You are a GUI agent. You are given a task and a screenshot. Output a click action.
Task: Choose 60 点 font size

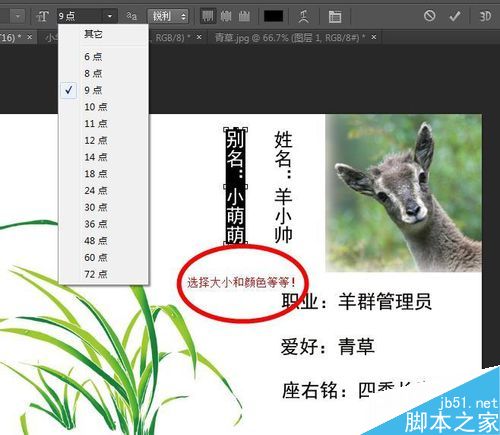[x=103, y=257]
